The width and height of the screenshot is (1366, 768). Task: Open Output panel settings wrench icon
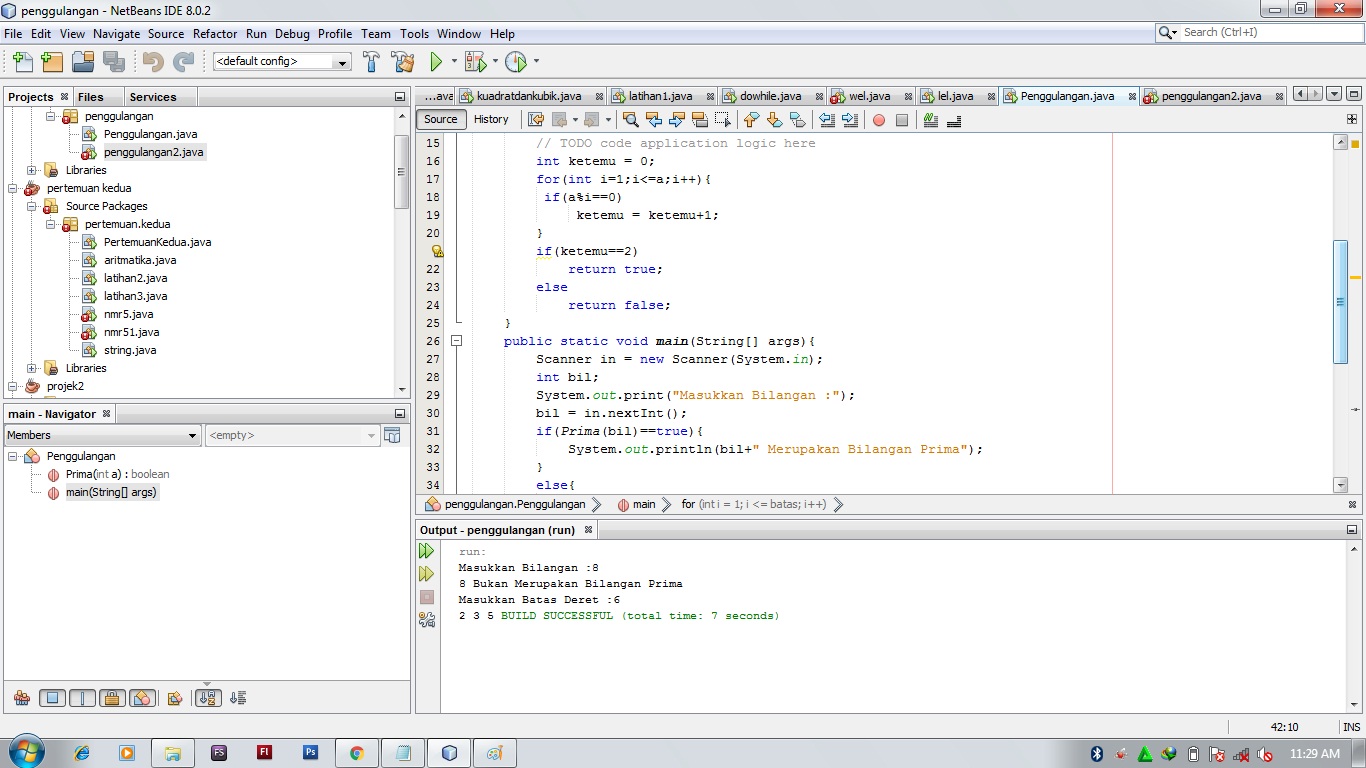[427, 620]
